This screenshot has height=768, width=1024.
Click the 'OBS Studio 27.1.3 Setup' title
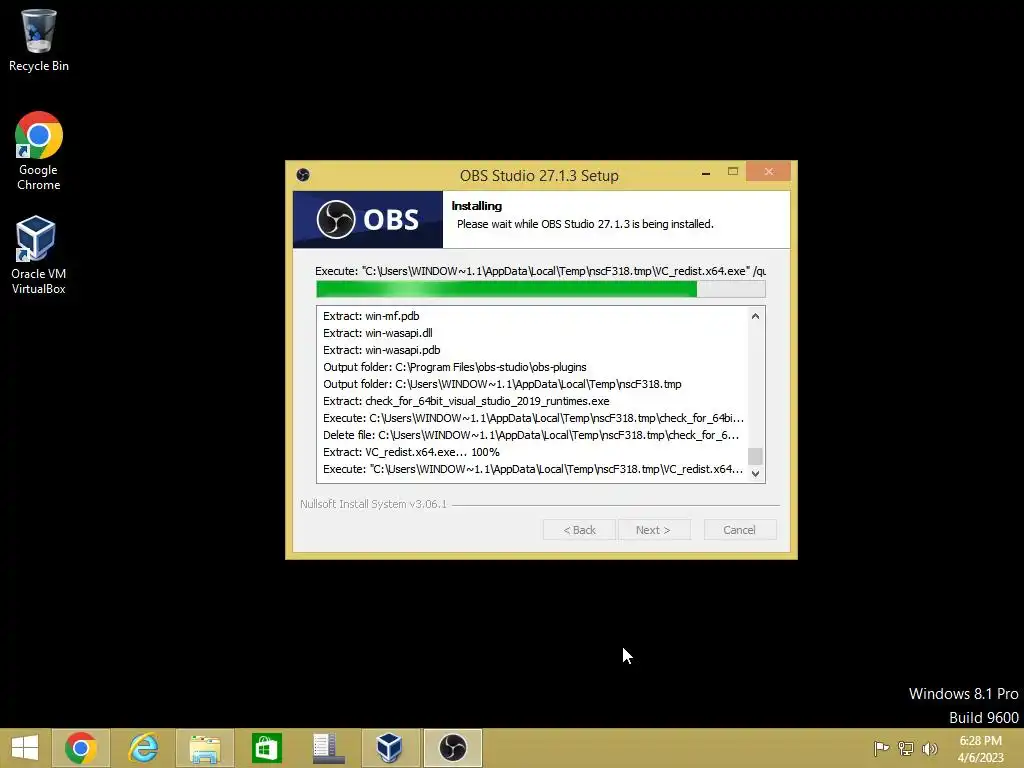[539, 176]
